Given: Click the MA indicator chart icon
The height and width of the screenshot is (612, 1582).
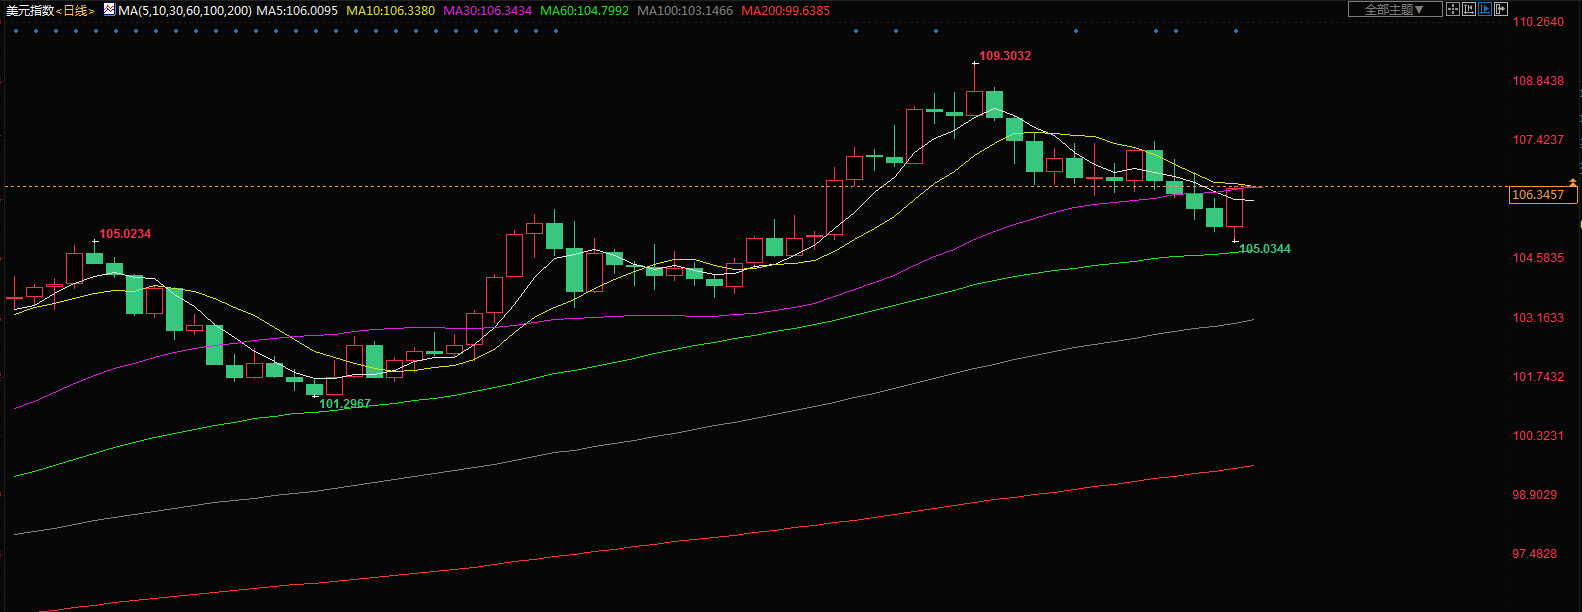Looking at the screenshot, I should 109,10.
